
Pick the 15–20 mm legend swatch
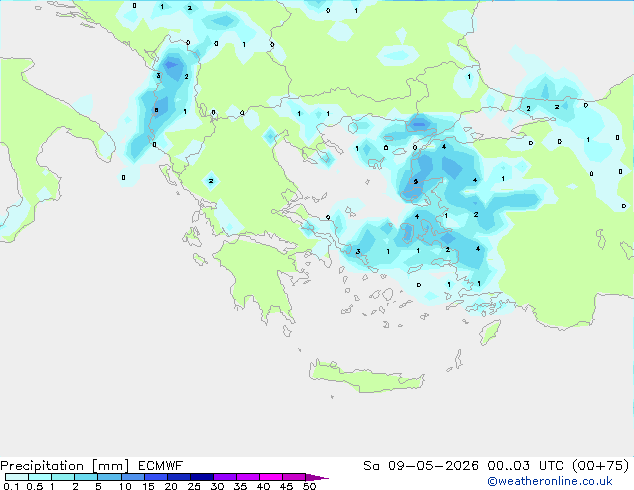click(156, 477)
